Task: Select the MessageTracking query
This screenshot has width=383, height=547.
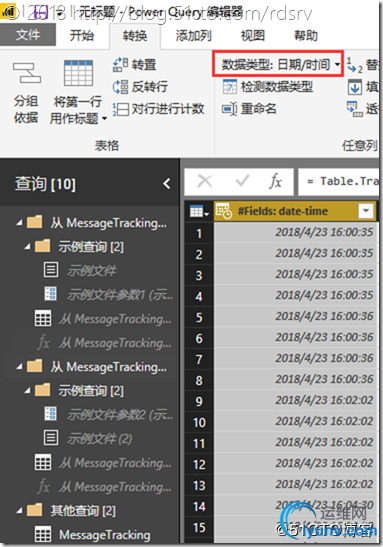Action: pyautogui.click(x=105, y=534)
